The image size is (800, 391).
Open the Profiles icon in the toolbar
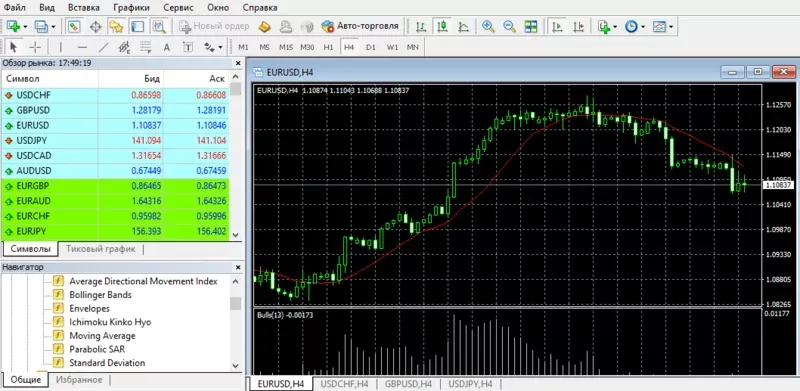(40, 26)
